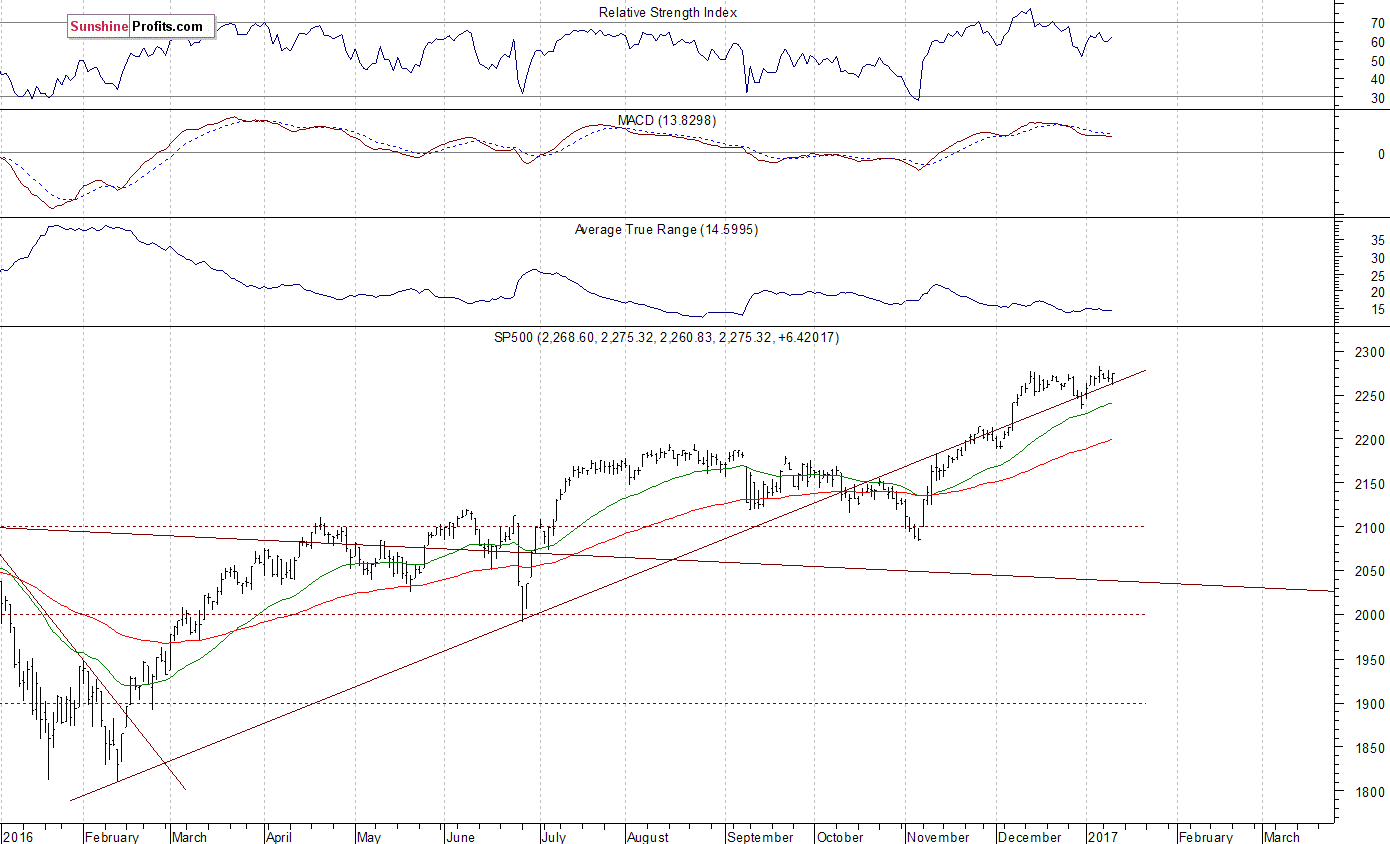1390x844 pixels.
Task: Click RSI axis value 70
Action: pyautogui.click(x=1377, y=23)
